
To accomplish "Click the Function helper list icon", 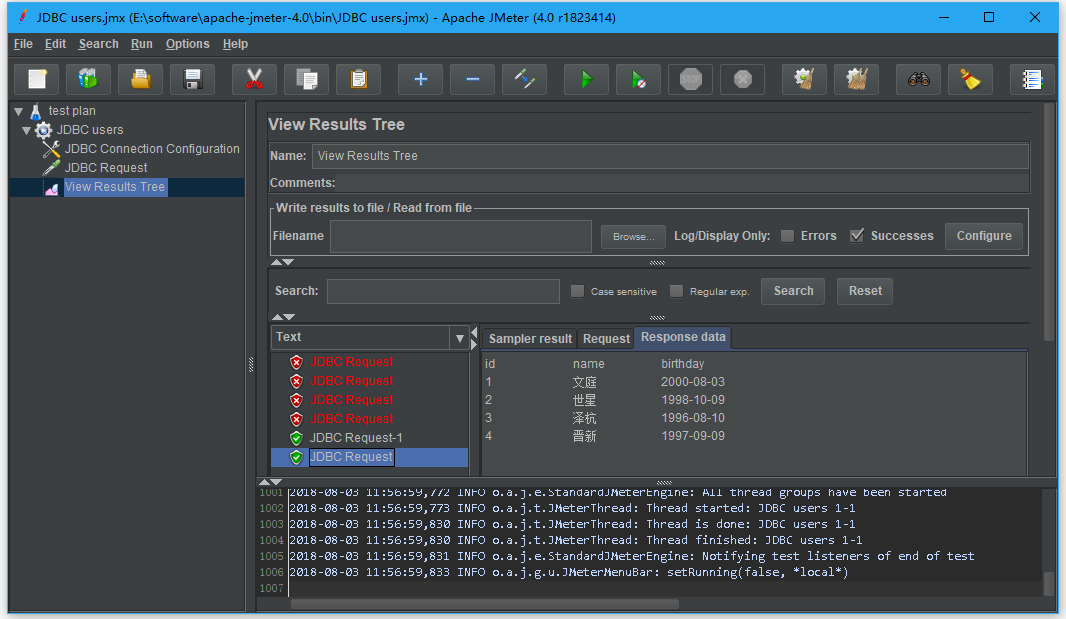I will pos(1032,79).
